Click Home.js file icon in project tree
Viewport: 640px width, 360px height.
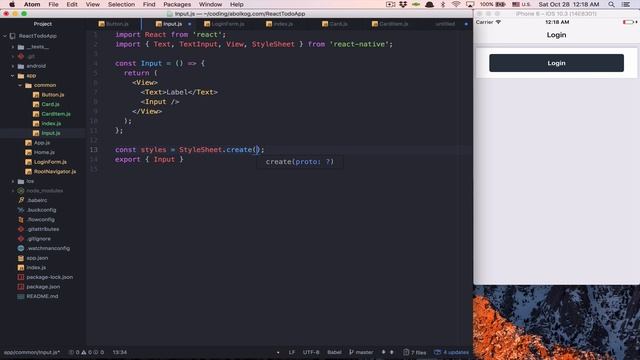[28, 152]
